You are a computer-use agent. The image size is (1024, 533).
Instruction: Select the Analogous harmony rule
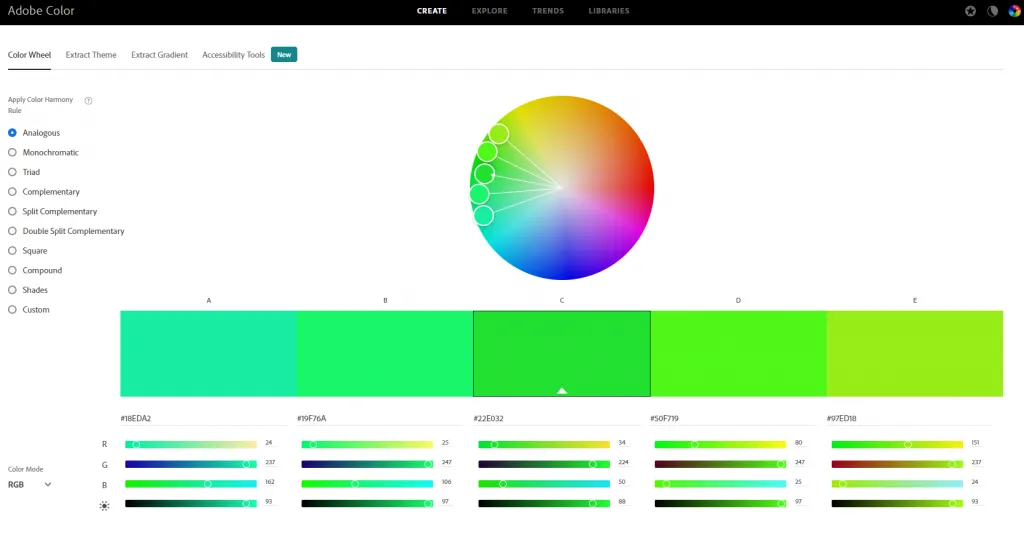[34, 133]
